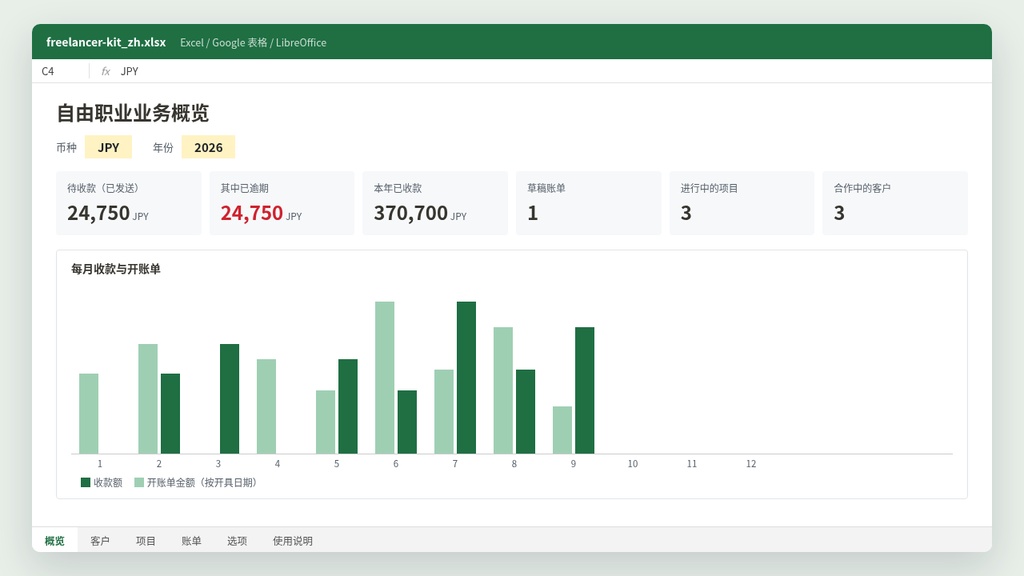1024x576 pixels.
Task: Click the month 4 light green bar
Action: (266, 406)
